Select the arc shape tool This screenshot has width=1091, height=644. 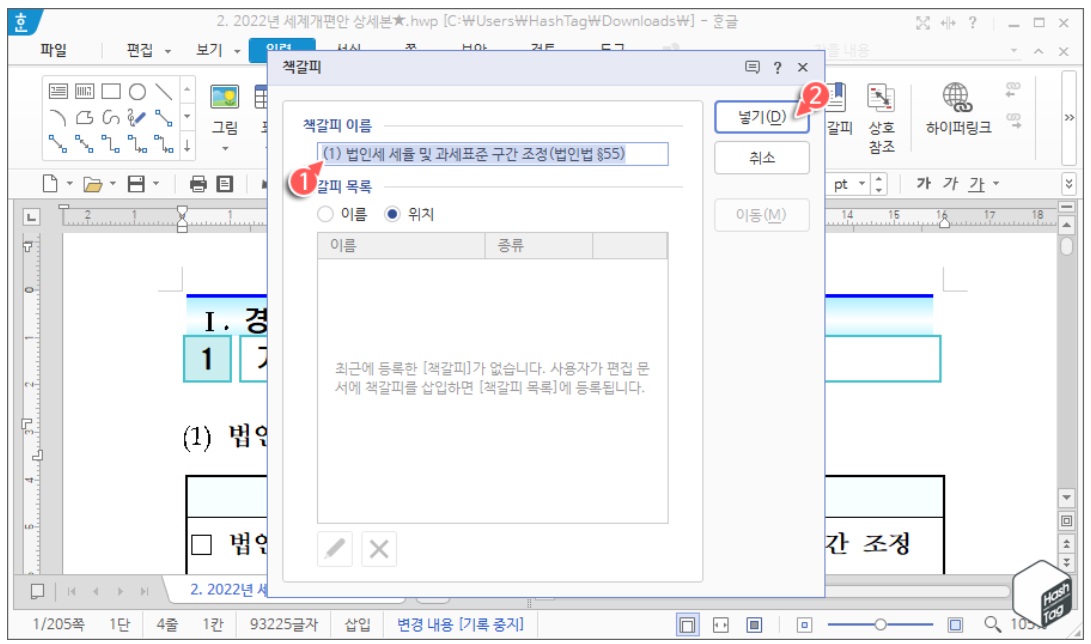(58, 118)
